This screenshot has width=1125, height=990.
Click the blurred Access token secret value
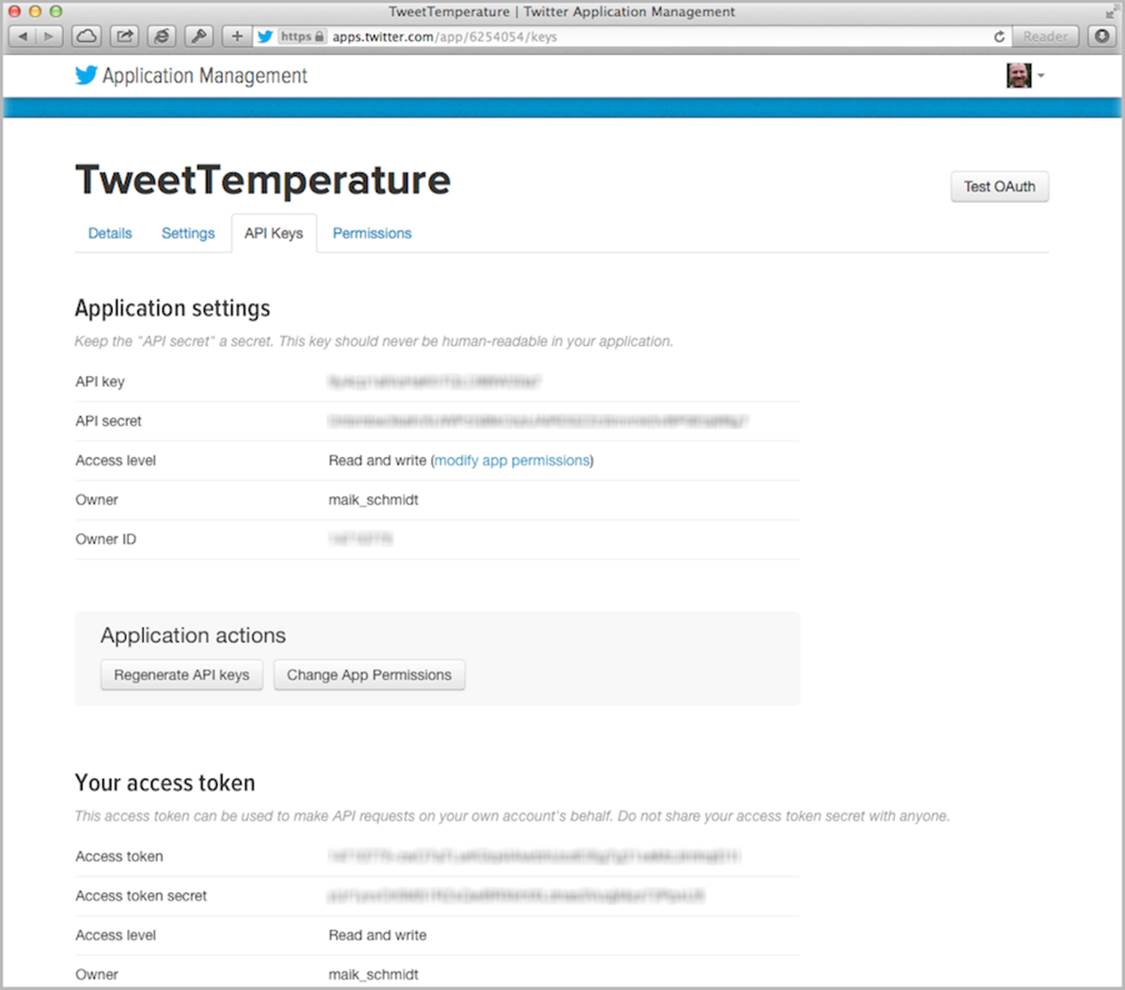coord(516,895)
